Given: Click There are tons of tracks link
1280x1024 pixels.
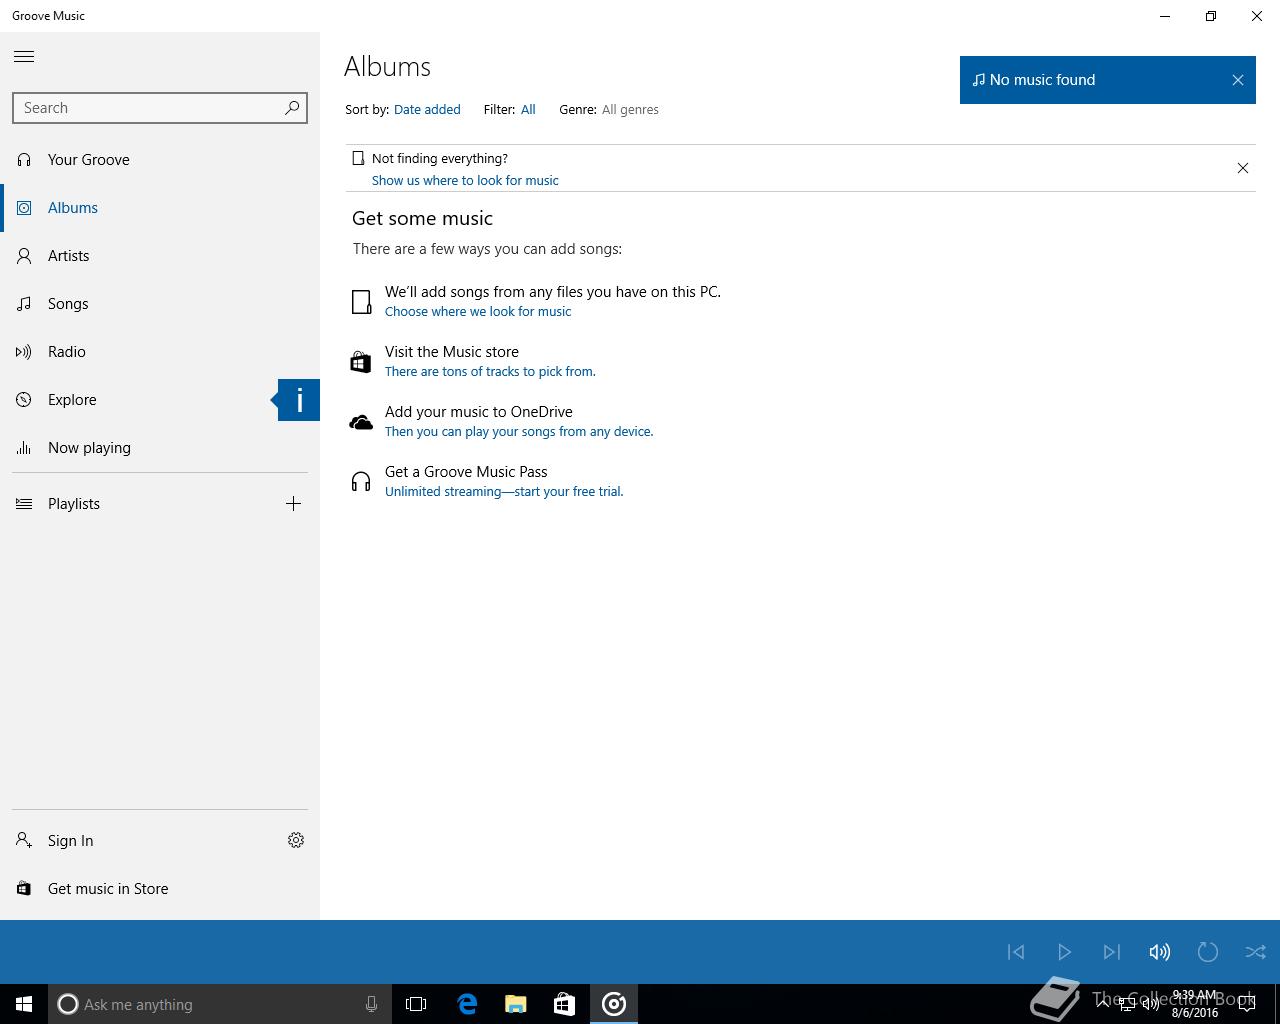Looking at the screenshot, I should pos(490,372).
